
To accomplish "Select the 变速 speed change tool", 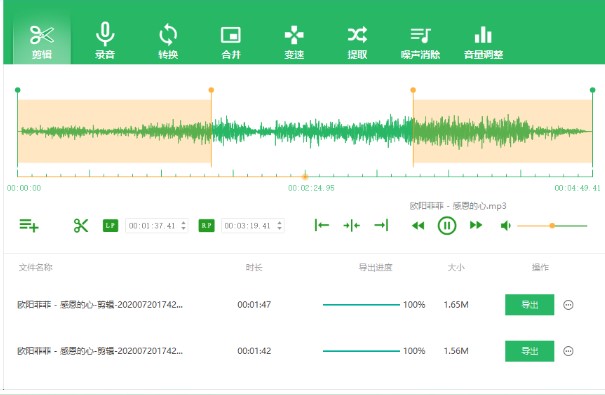I will [x=294, y=41].
